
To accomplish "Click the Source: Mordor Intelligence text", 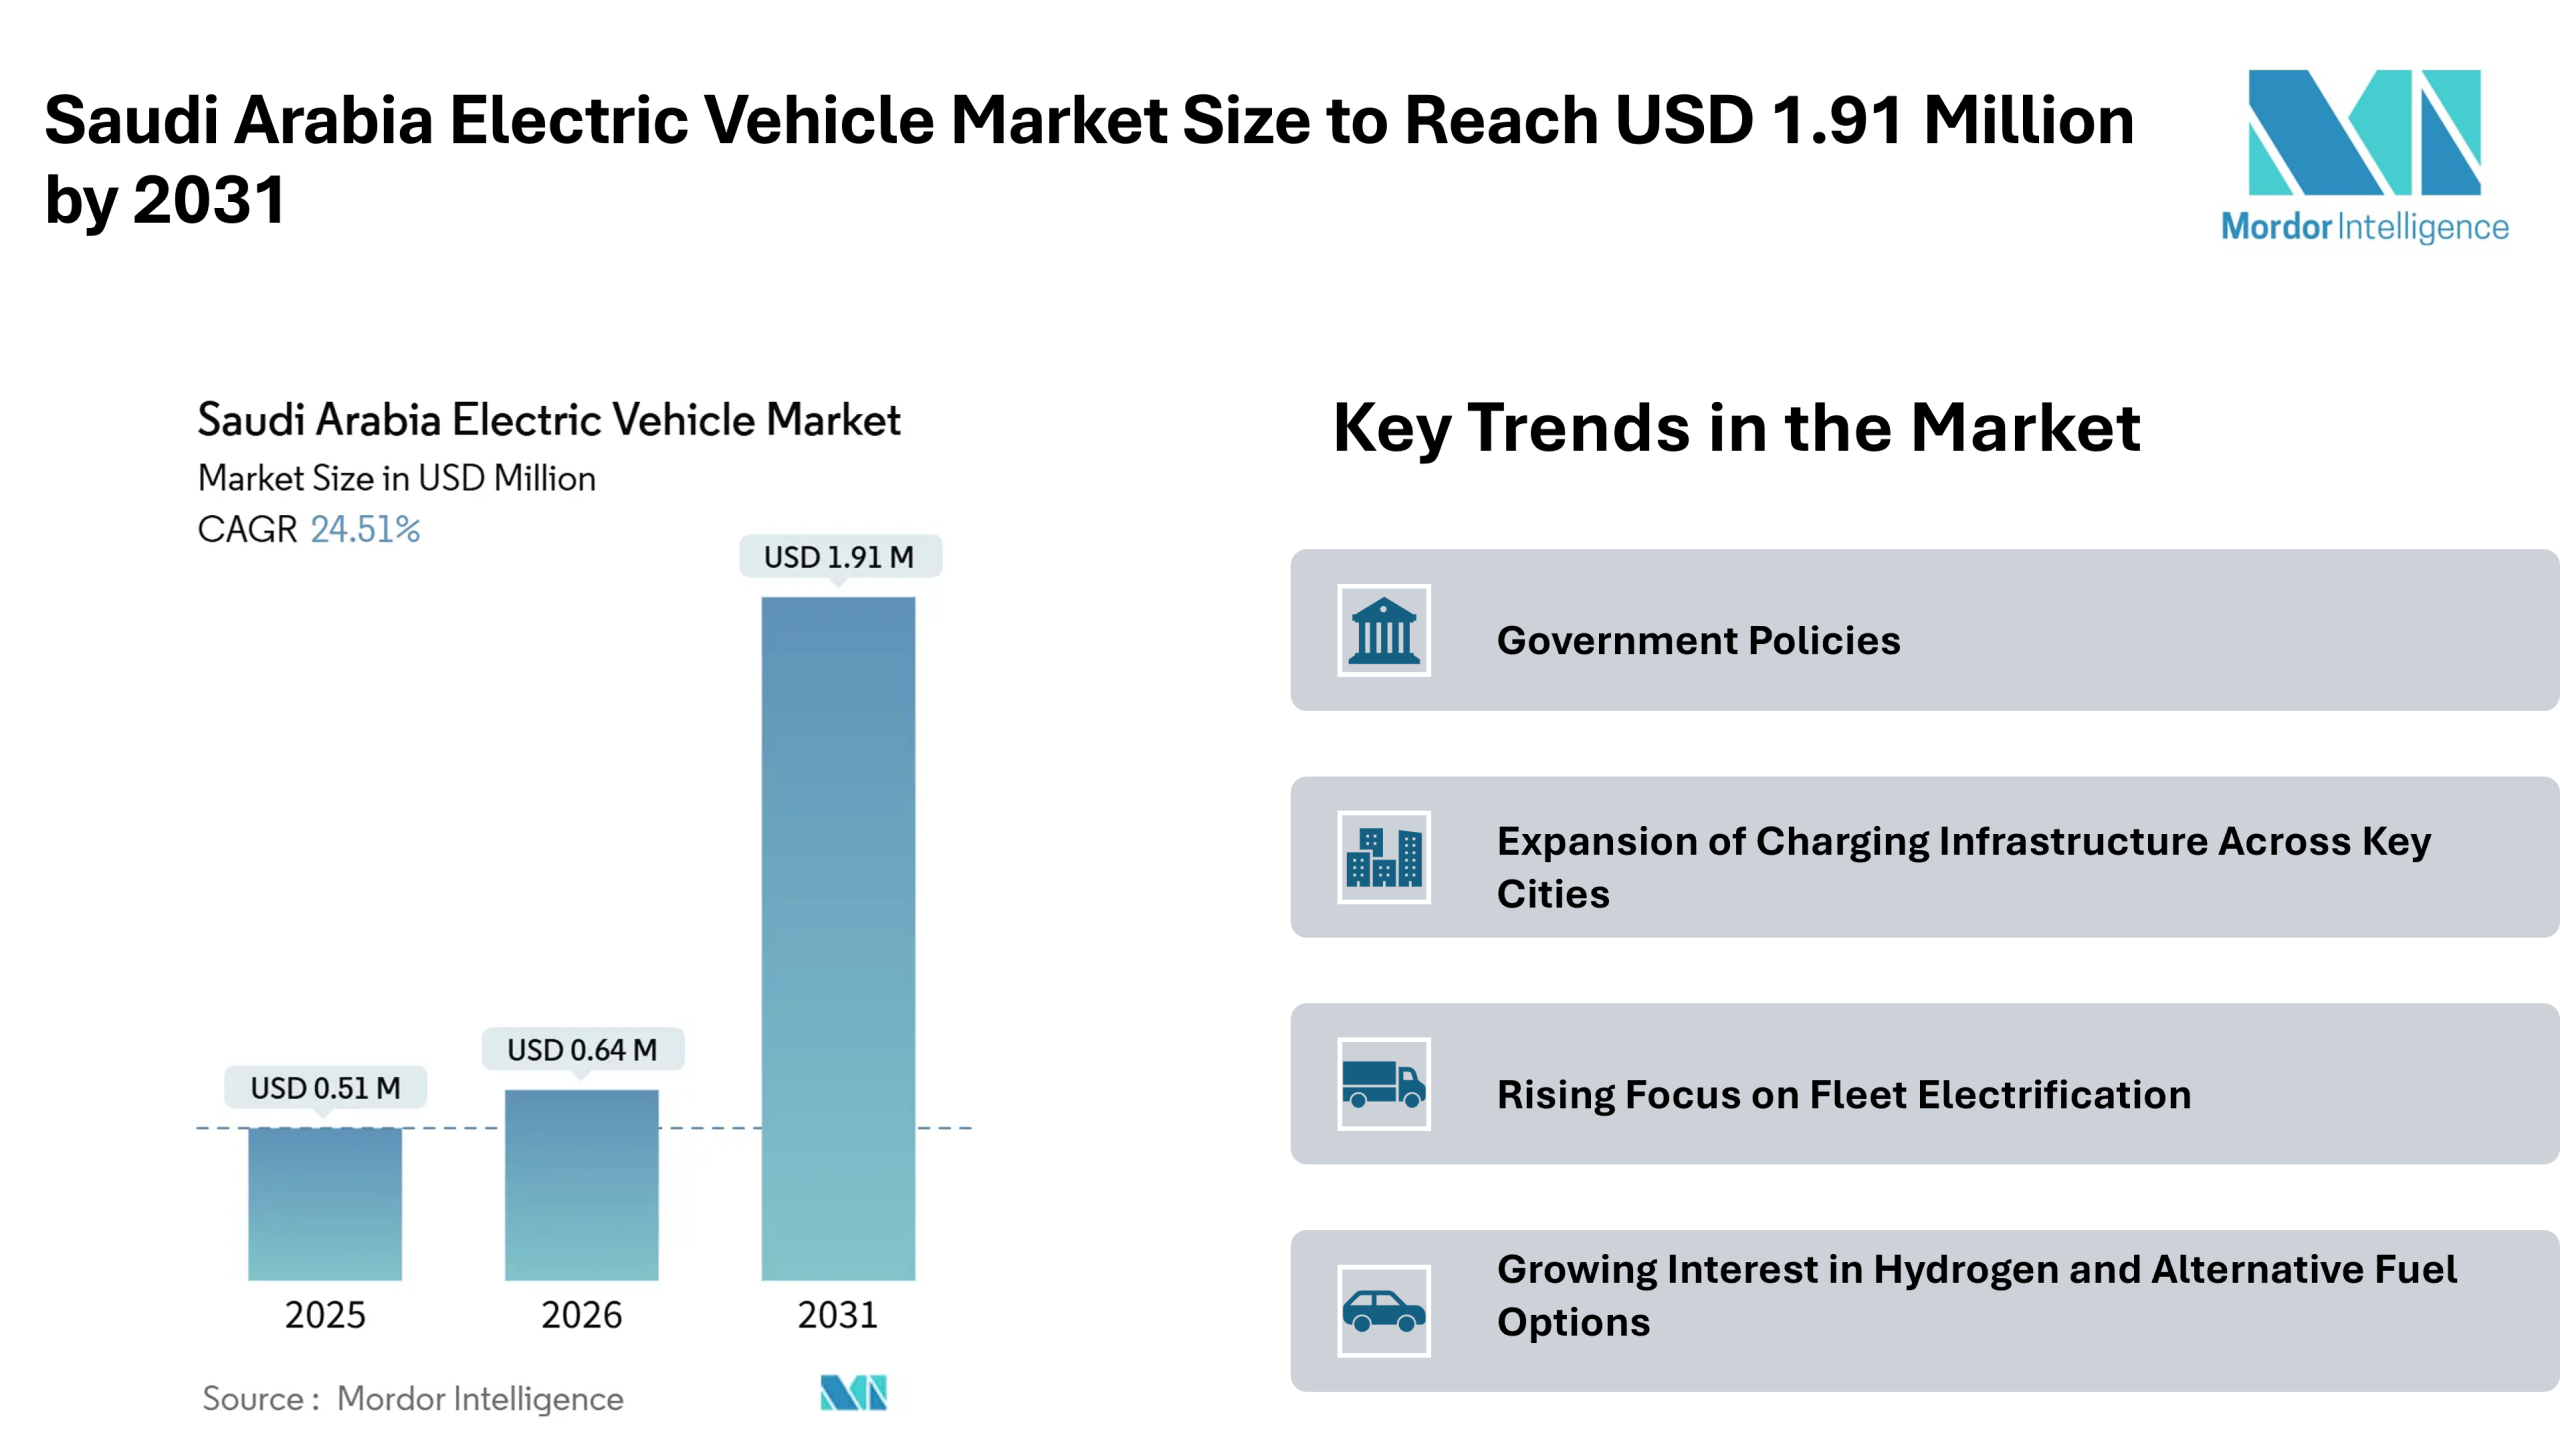I will [x=413, y=1398].
